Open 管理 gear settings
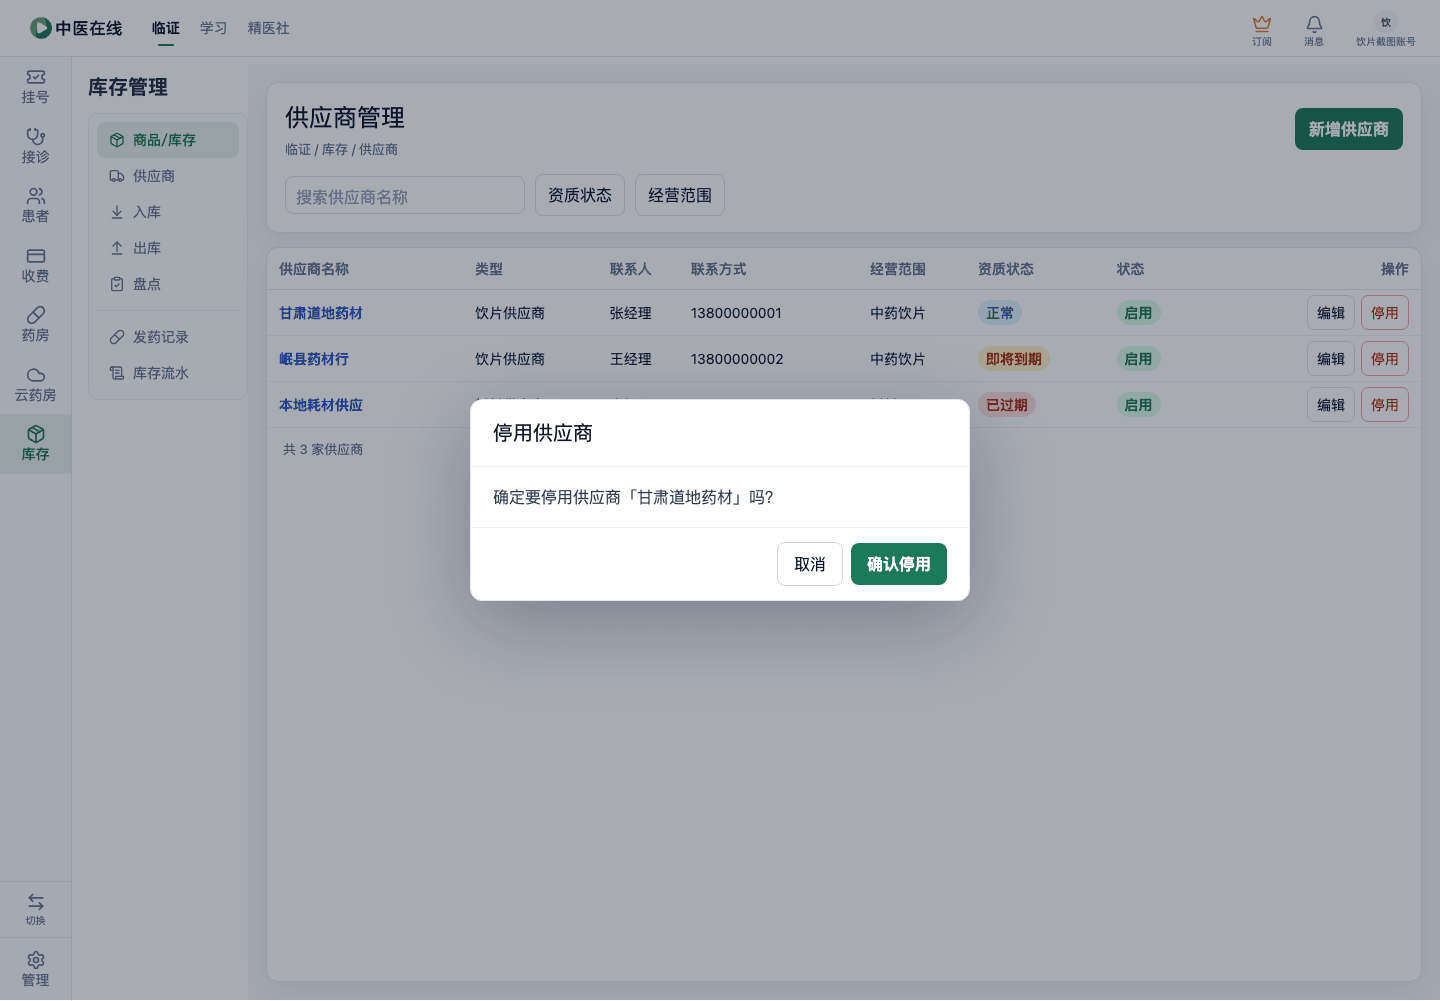1440x1001 pixels. (36, 969)
